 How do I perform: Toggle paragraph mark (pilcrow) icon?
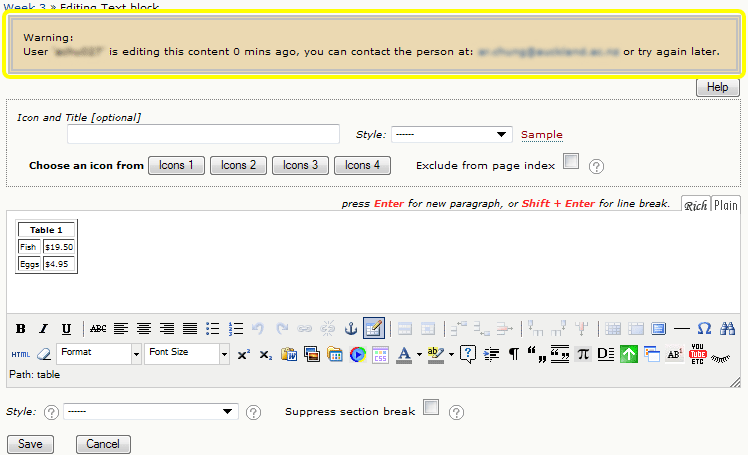pyautogui.click(x=513, y=354)
